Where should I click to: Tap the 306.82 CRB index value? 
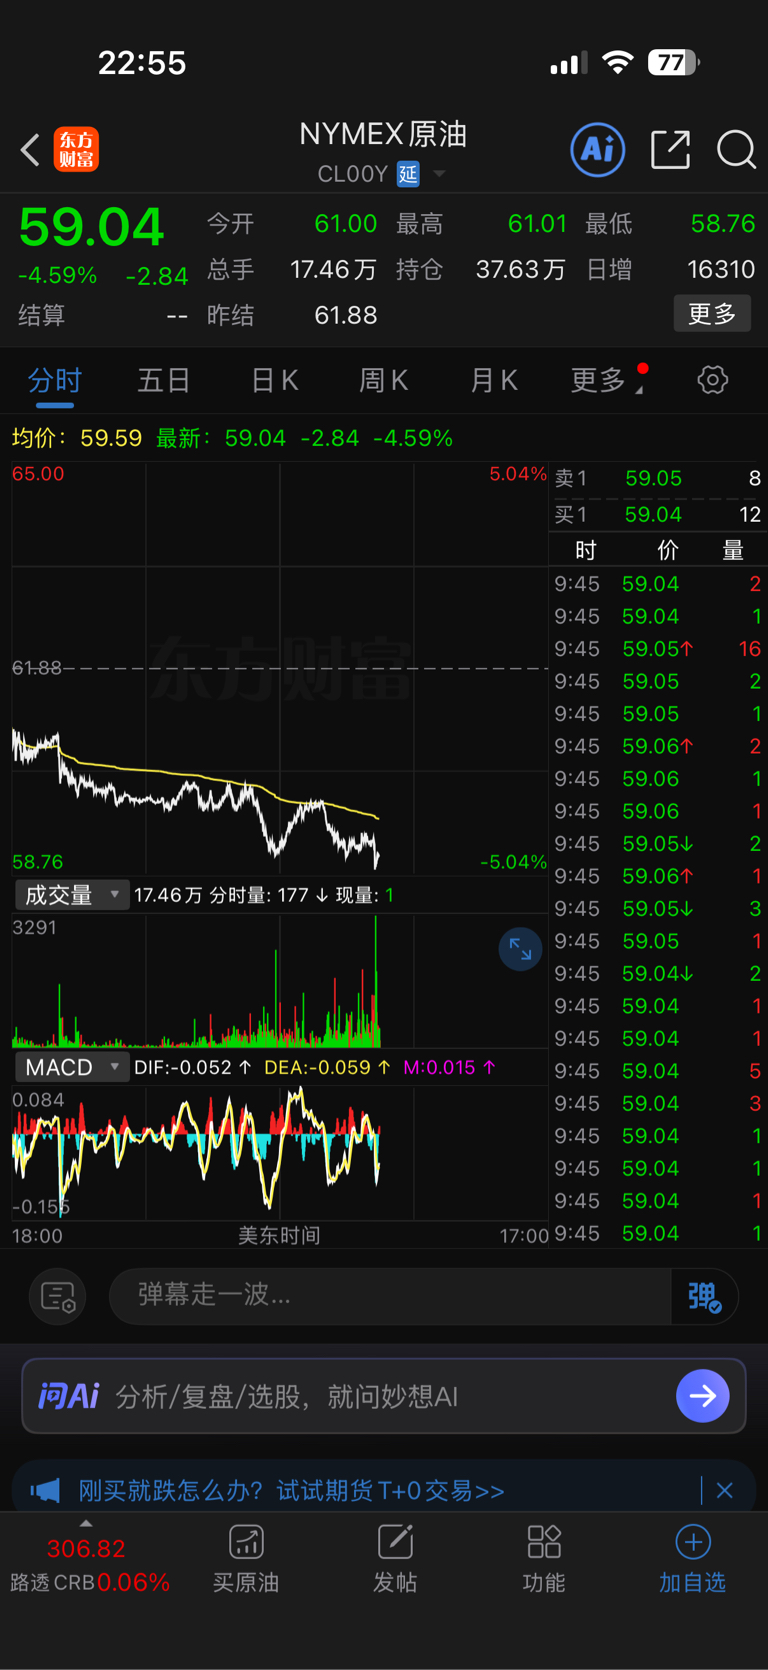[86, 1549]
